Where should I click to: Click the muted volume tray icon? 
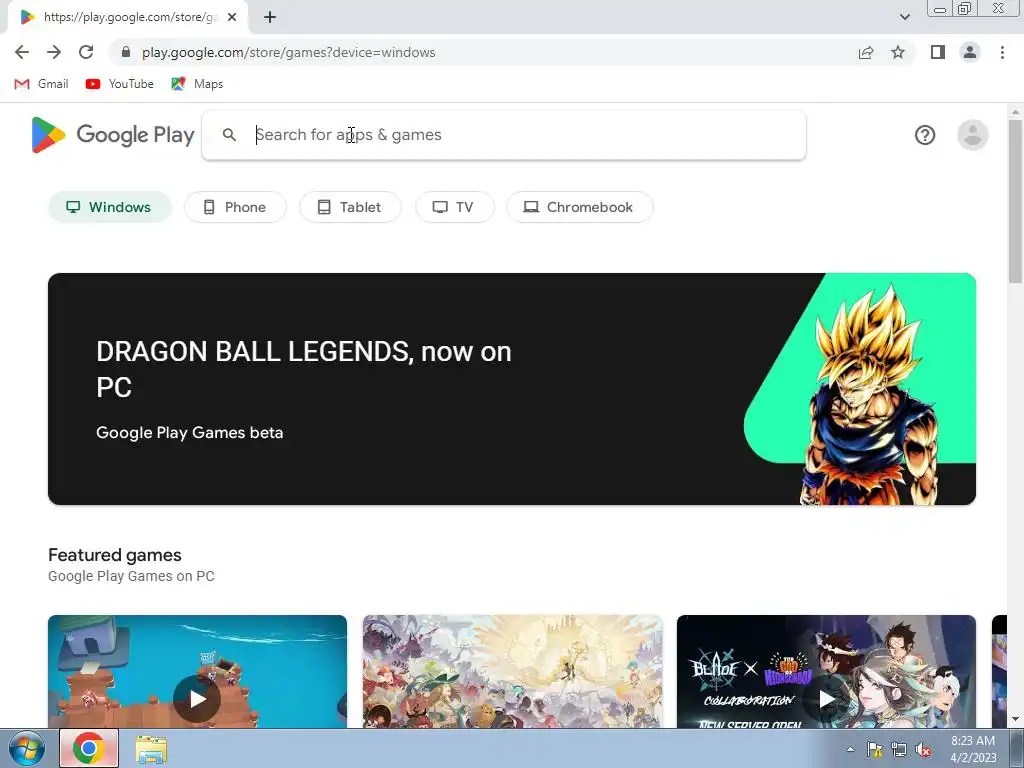click(x=923, y=749)
